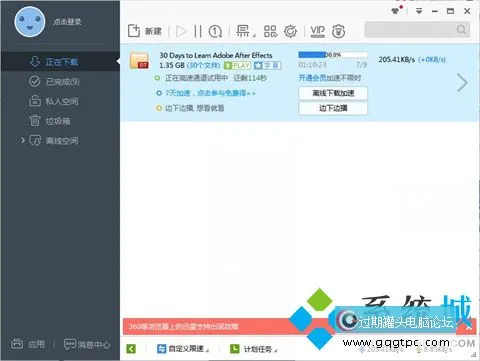
Task: Open the 计划任务 scheduled tasks dropdown
Action: tap(254, 349)
